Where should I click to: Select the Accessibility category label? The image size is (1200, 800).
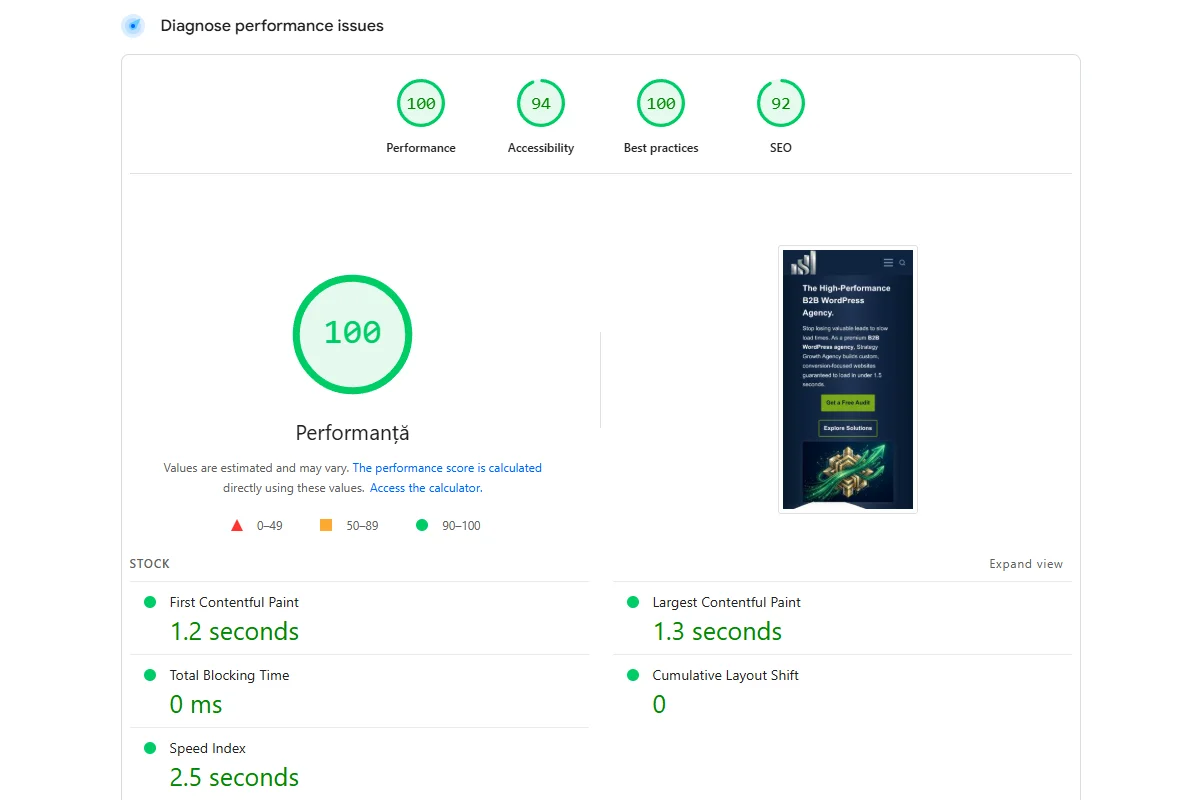click(541, 148)
